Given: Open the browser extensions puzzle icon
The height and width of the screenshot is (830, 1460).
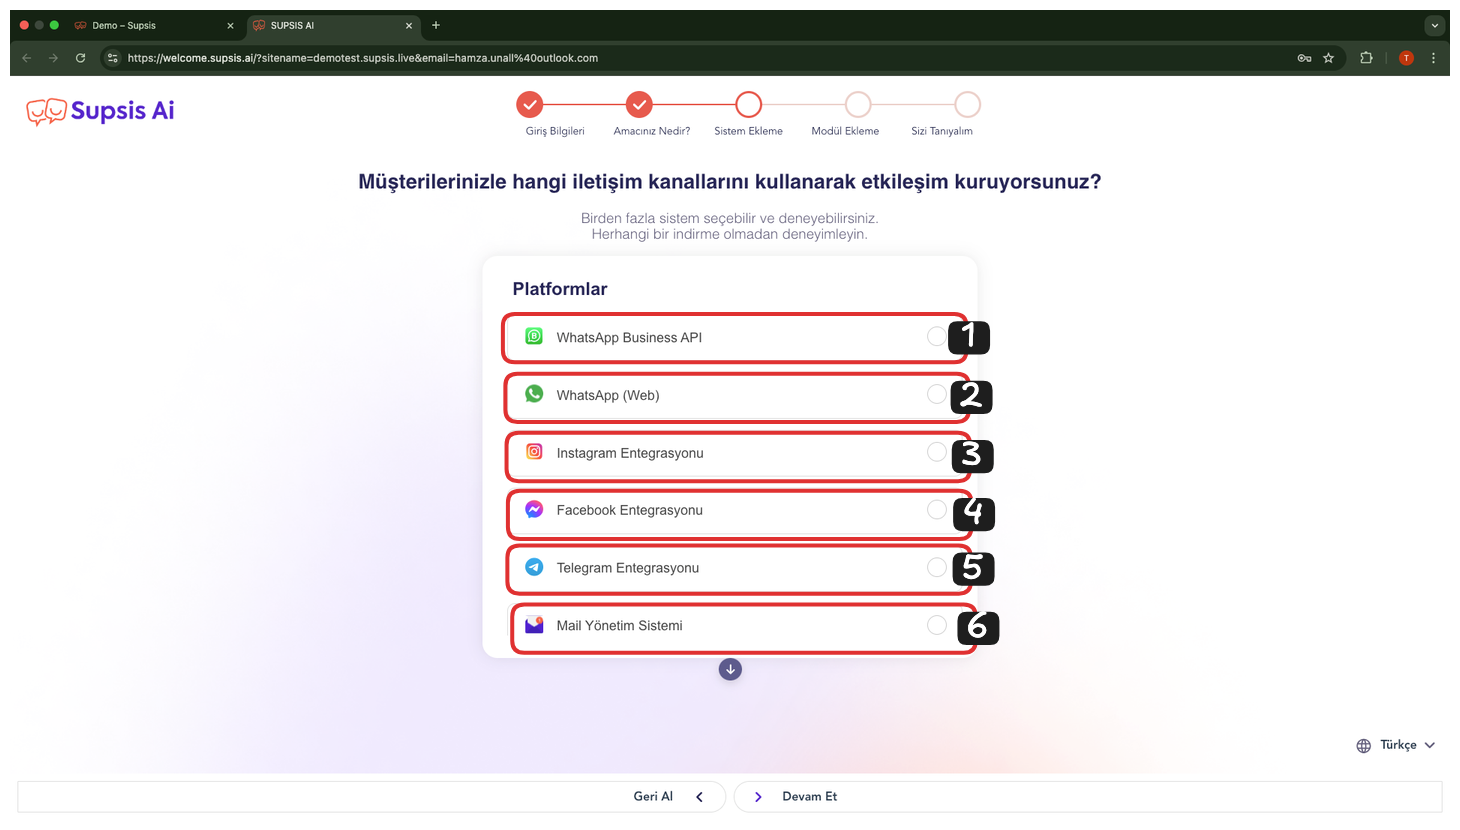Looking at the screenshot, I should click(1366, 58).
